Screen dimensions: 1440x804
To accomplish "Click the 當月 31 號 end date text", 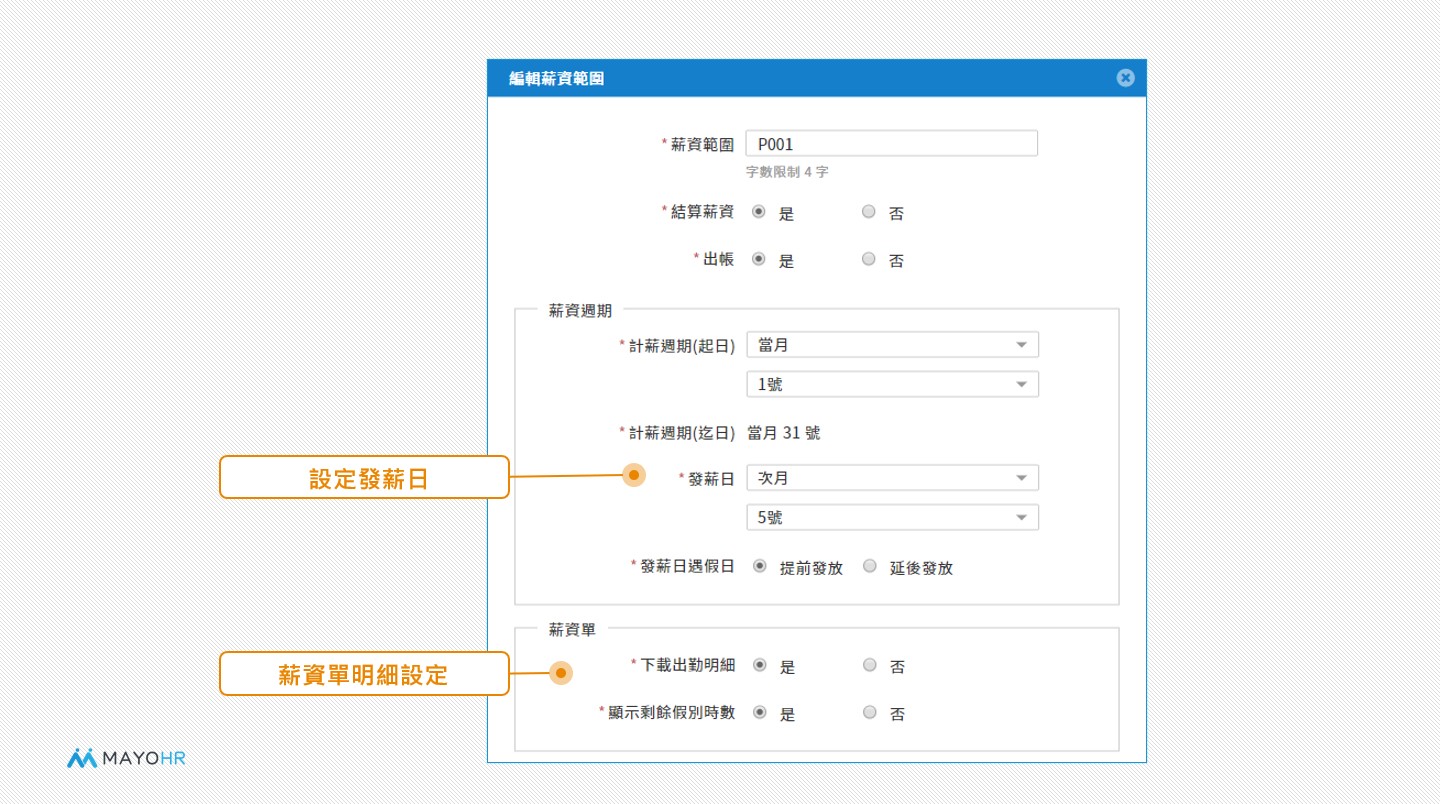I will coord(784,433).
